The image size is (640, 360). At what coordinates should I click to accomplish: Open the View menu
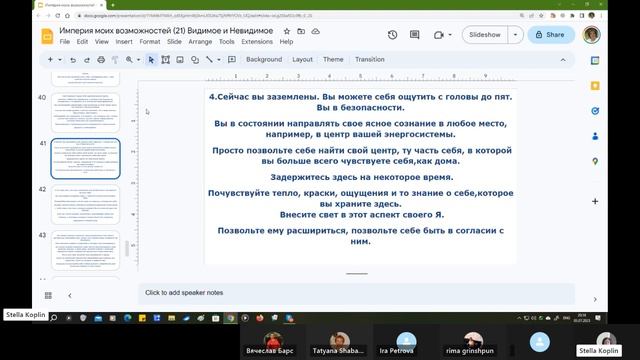102,42
